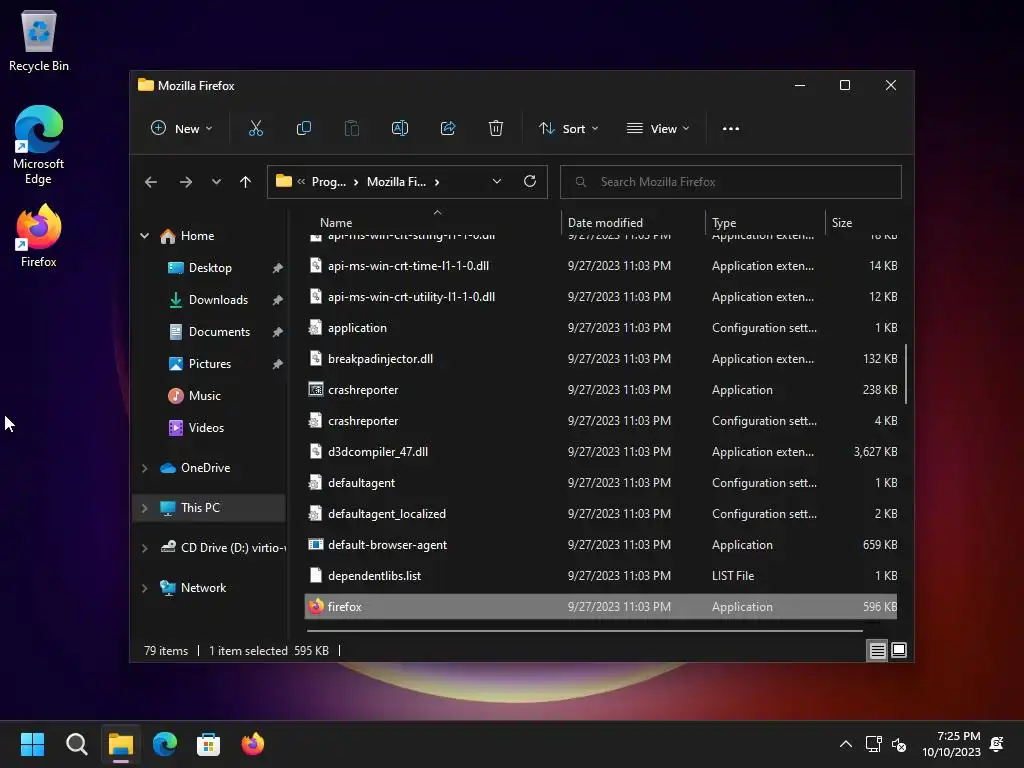Click the network icon in system tray

pos(873,744)
